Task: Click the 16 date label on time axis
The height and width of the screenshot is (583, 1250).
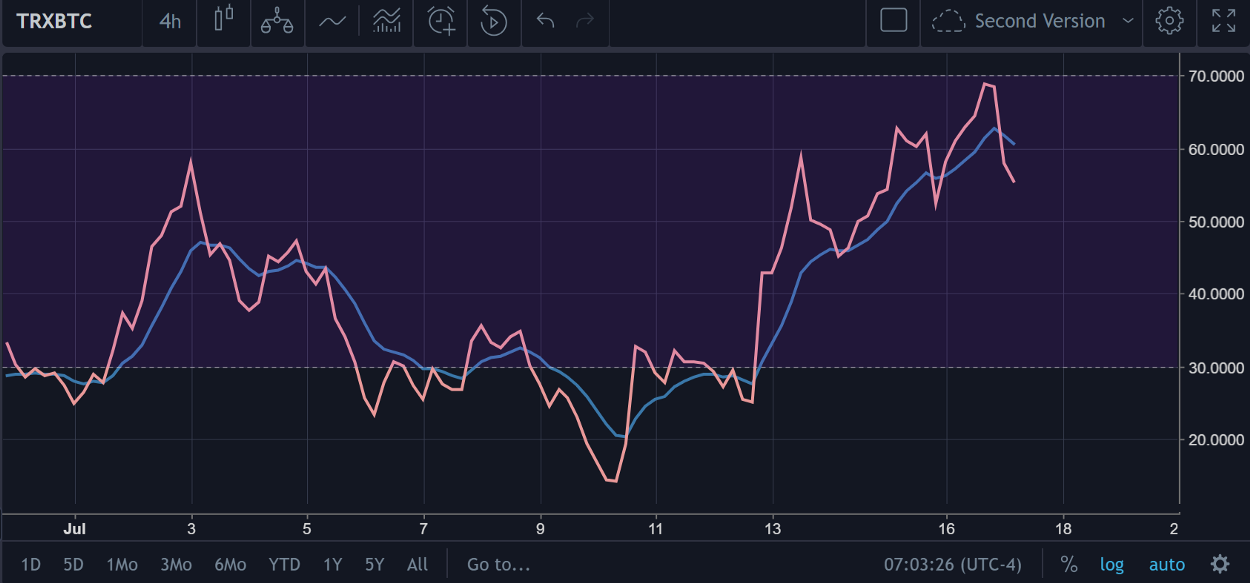Action: 946,528
